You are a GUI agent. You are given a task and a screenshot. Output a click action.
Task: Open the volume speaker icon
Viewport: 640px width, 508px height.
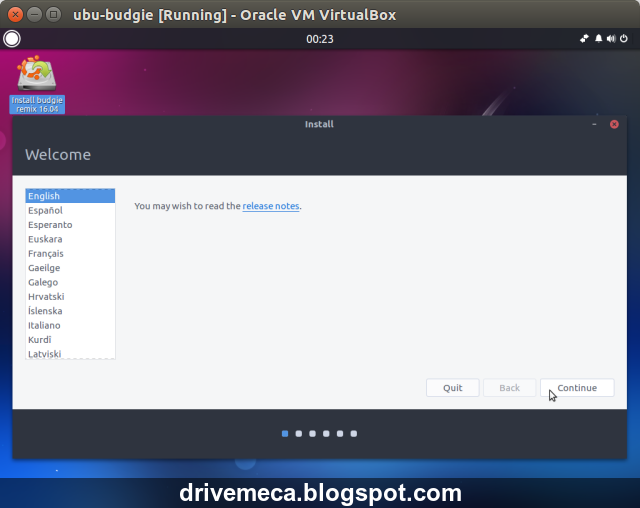(611, 39)
